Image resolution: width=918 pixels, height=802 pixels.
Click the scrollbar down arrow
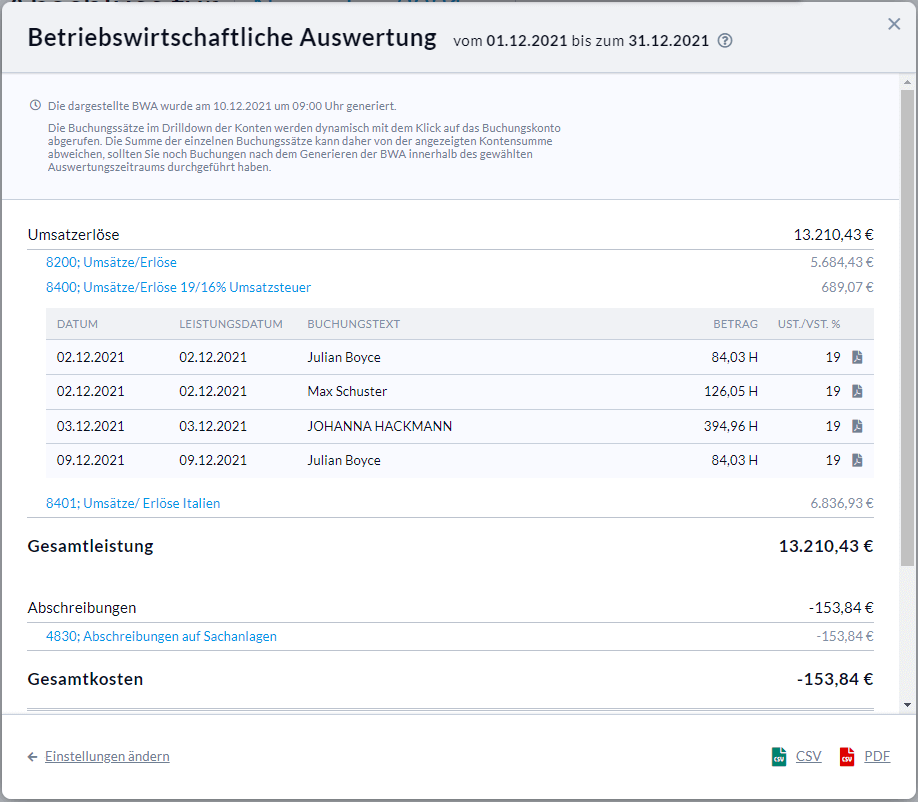click(x=907, y=704)
